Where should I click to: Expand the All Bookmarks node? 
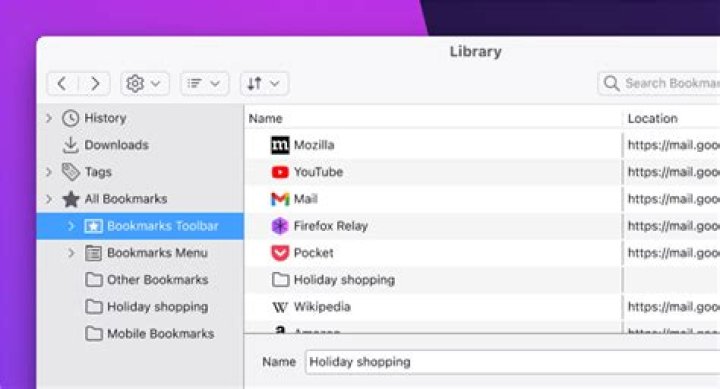pos(49,199)
